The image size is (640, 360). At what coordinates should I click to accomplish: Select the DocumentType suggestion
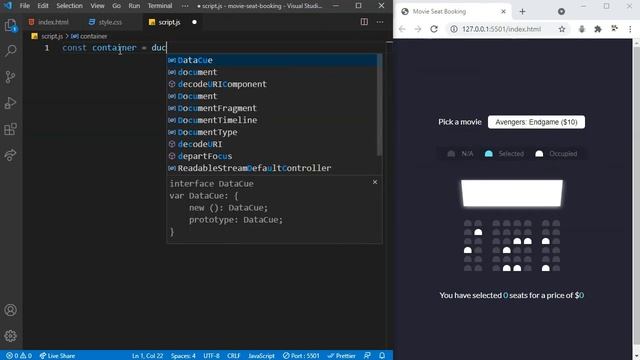272,132
